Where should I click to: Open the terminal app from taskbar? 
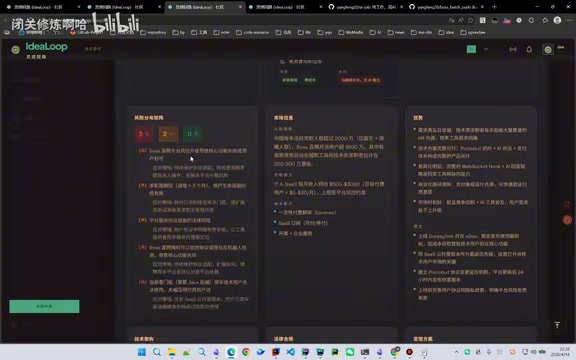pyautogui.click(x=365, y=352)
